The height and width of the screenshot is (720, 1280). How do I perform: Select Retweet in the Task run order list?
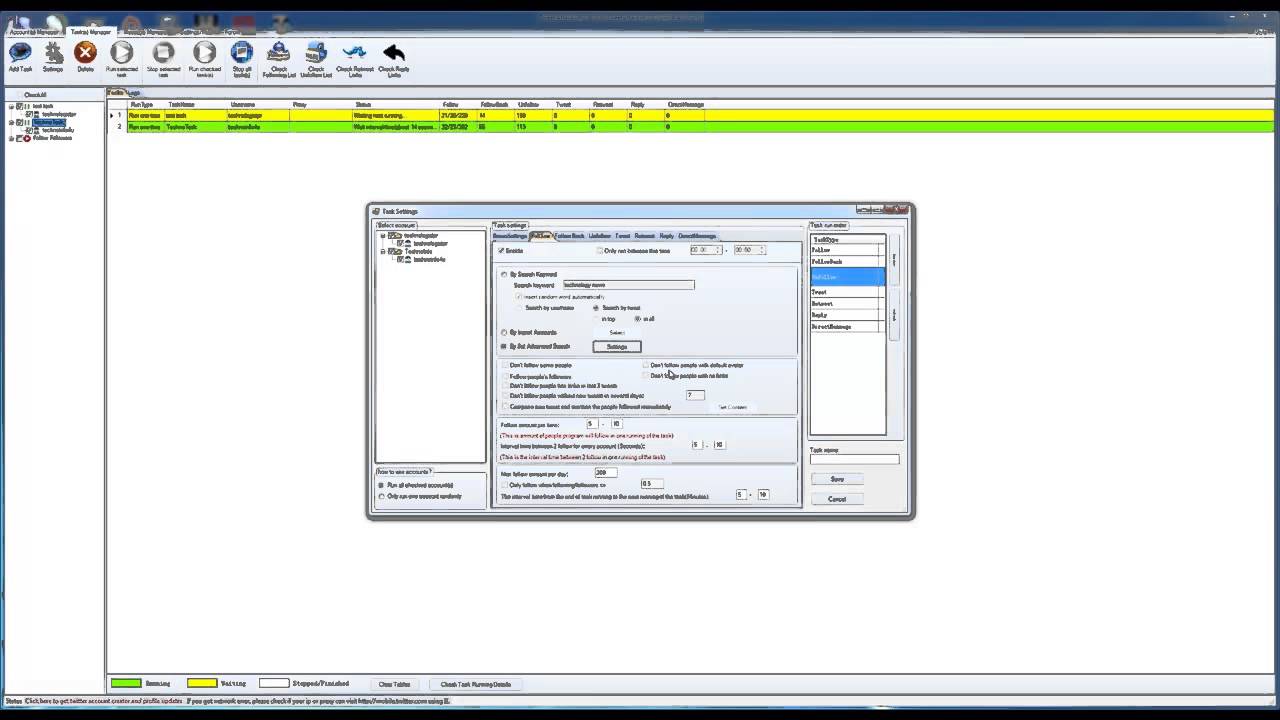847,303
